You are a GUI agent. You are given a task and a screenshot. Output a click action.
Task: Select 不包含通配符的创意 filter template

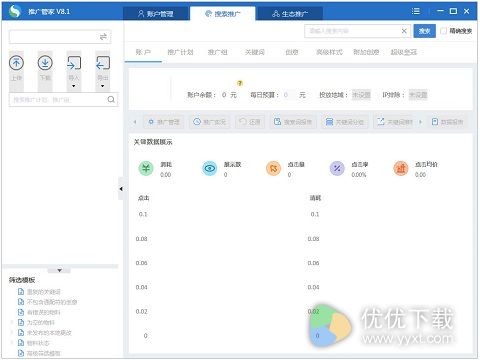52,302
